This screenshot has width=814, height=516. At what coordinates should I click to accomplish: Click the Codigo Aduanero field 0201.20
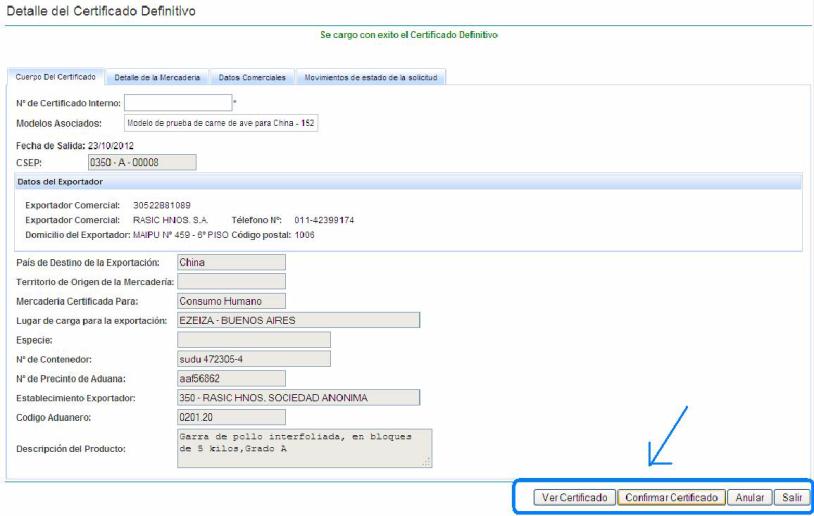tap(232, 417)
